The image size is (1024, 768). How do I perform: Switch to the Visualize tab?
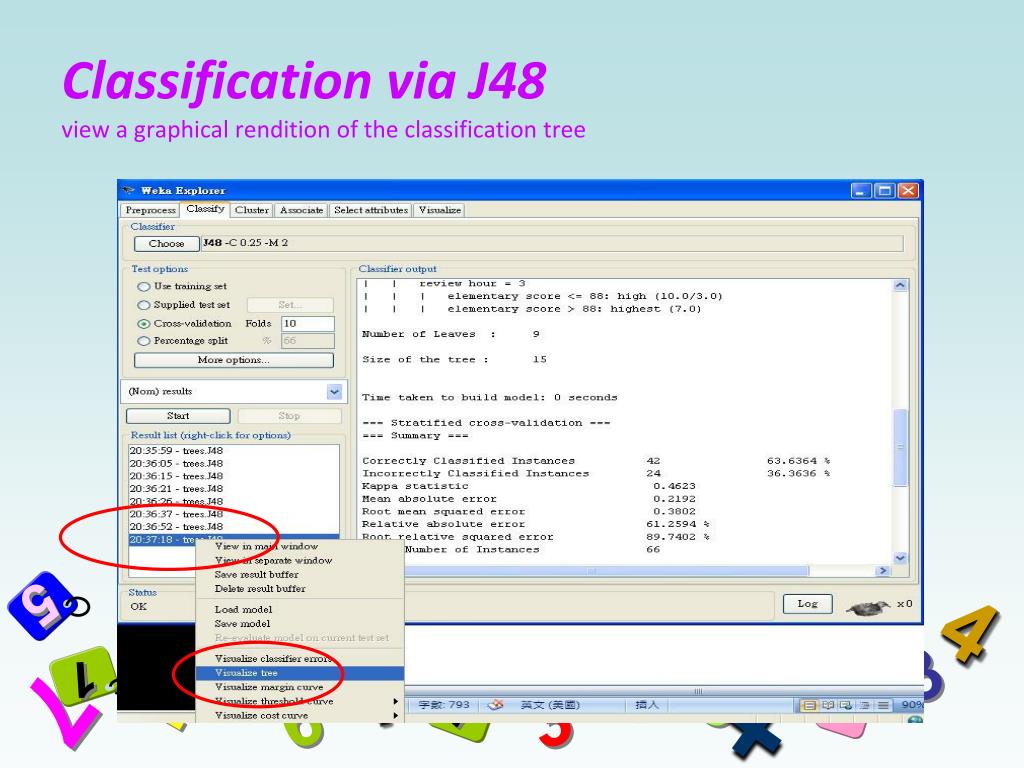click(440, 210)
